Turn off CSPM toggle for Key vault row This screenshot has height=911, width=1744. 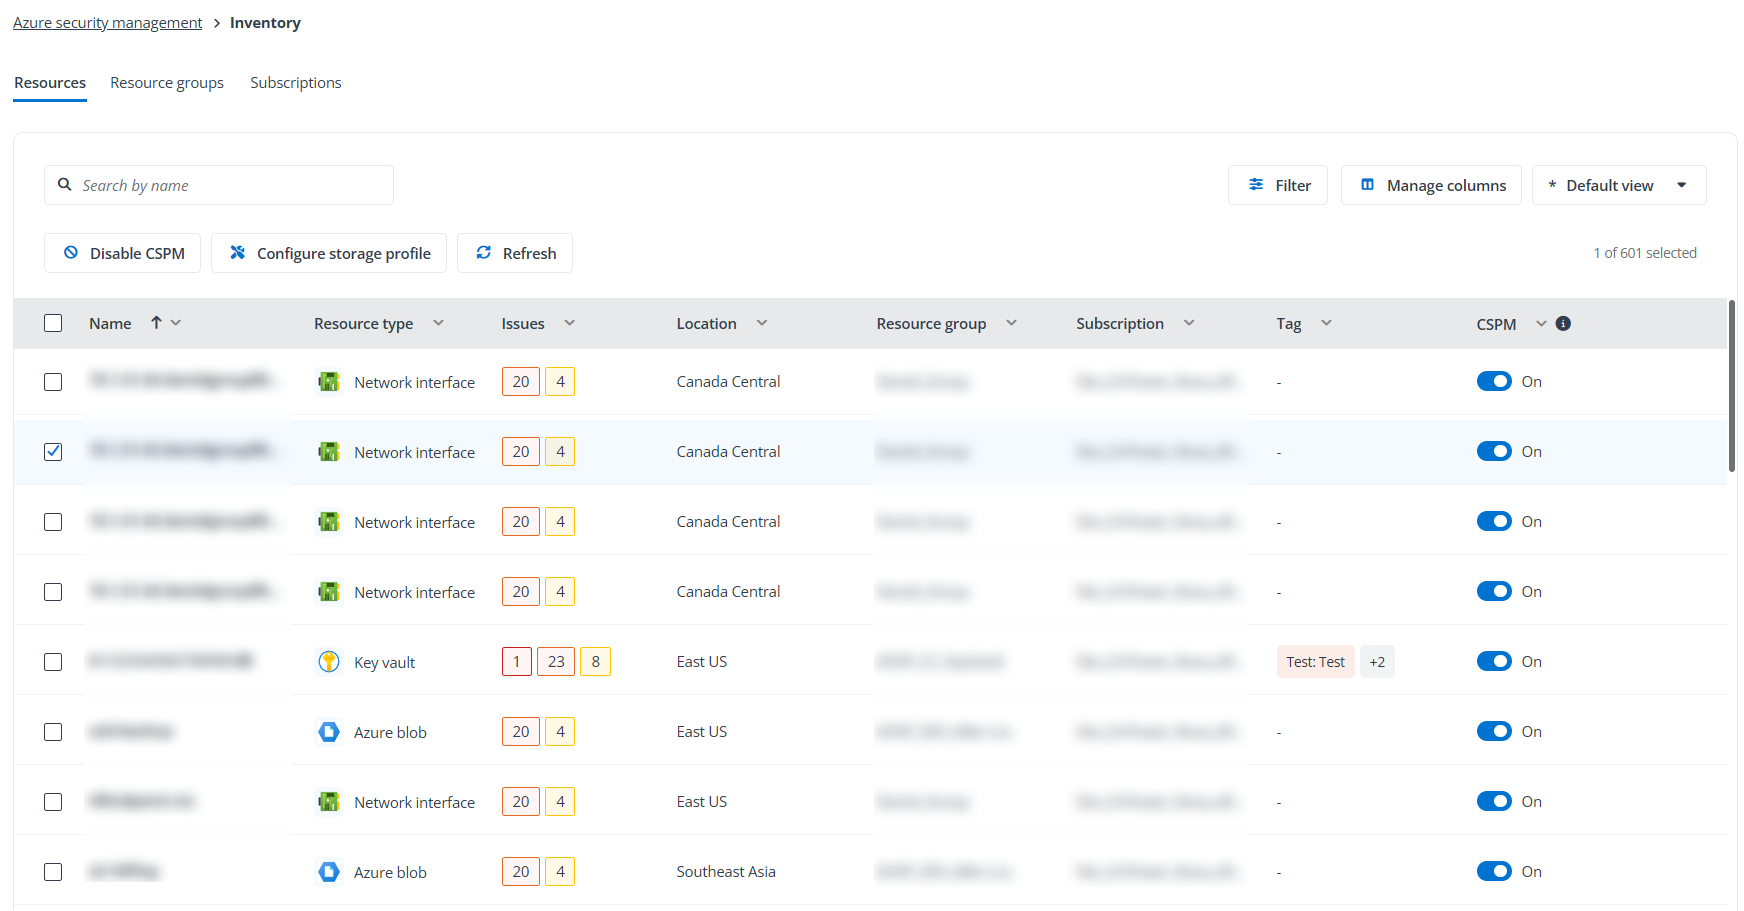[x=1493, y=661]
